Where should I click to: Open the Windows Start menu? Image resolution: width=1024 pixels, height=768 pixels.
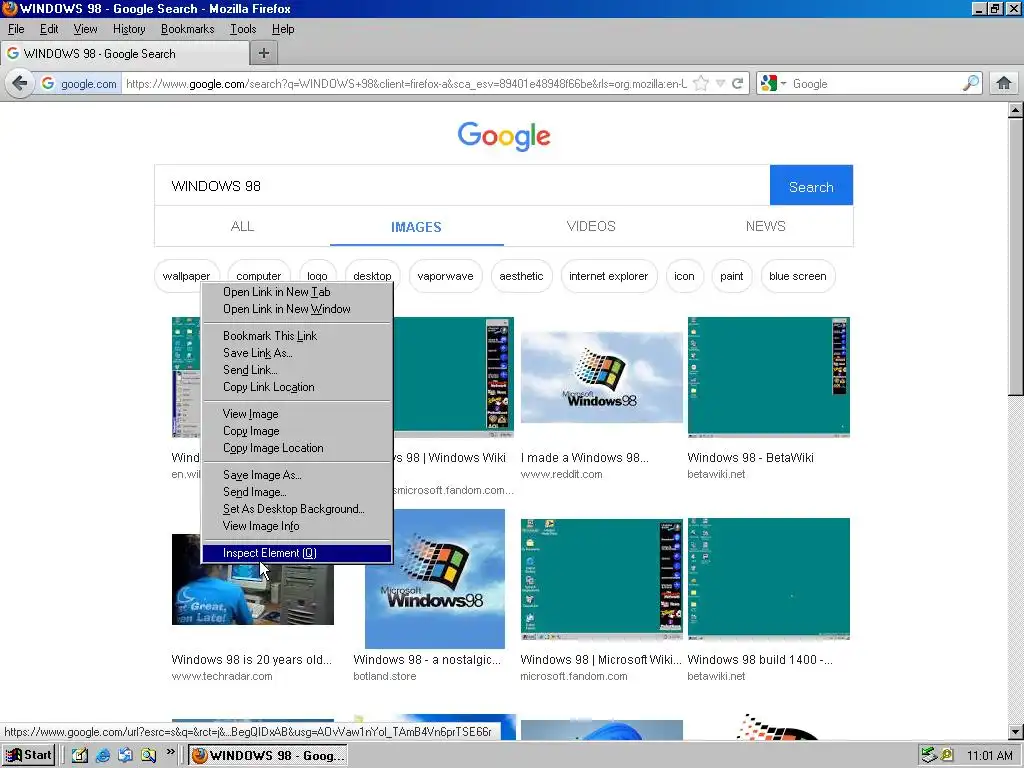tap(29, 756)
